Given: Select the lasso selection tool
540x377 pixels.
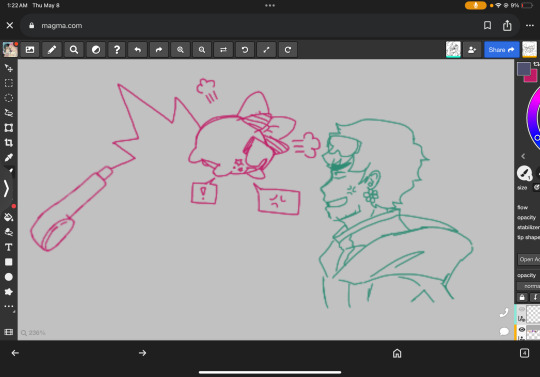Looking at the screenshot, I should pyautogui.click(x=9, y=113).
